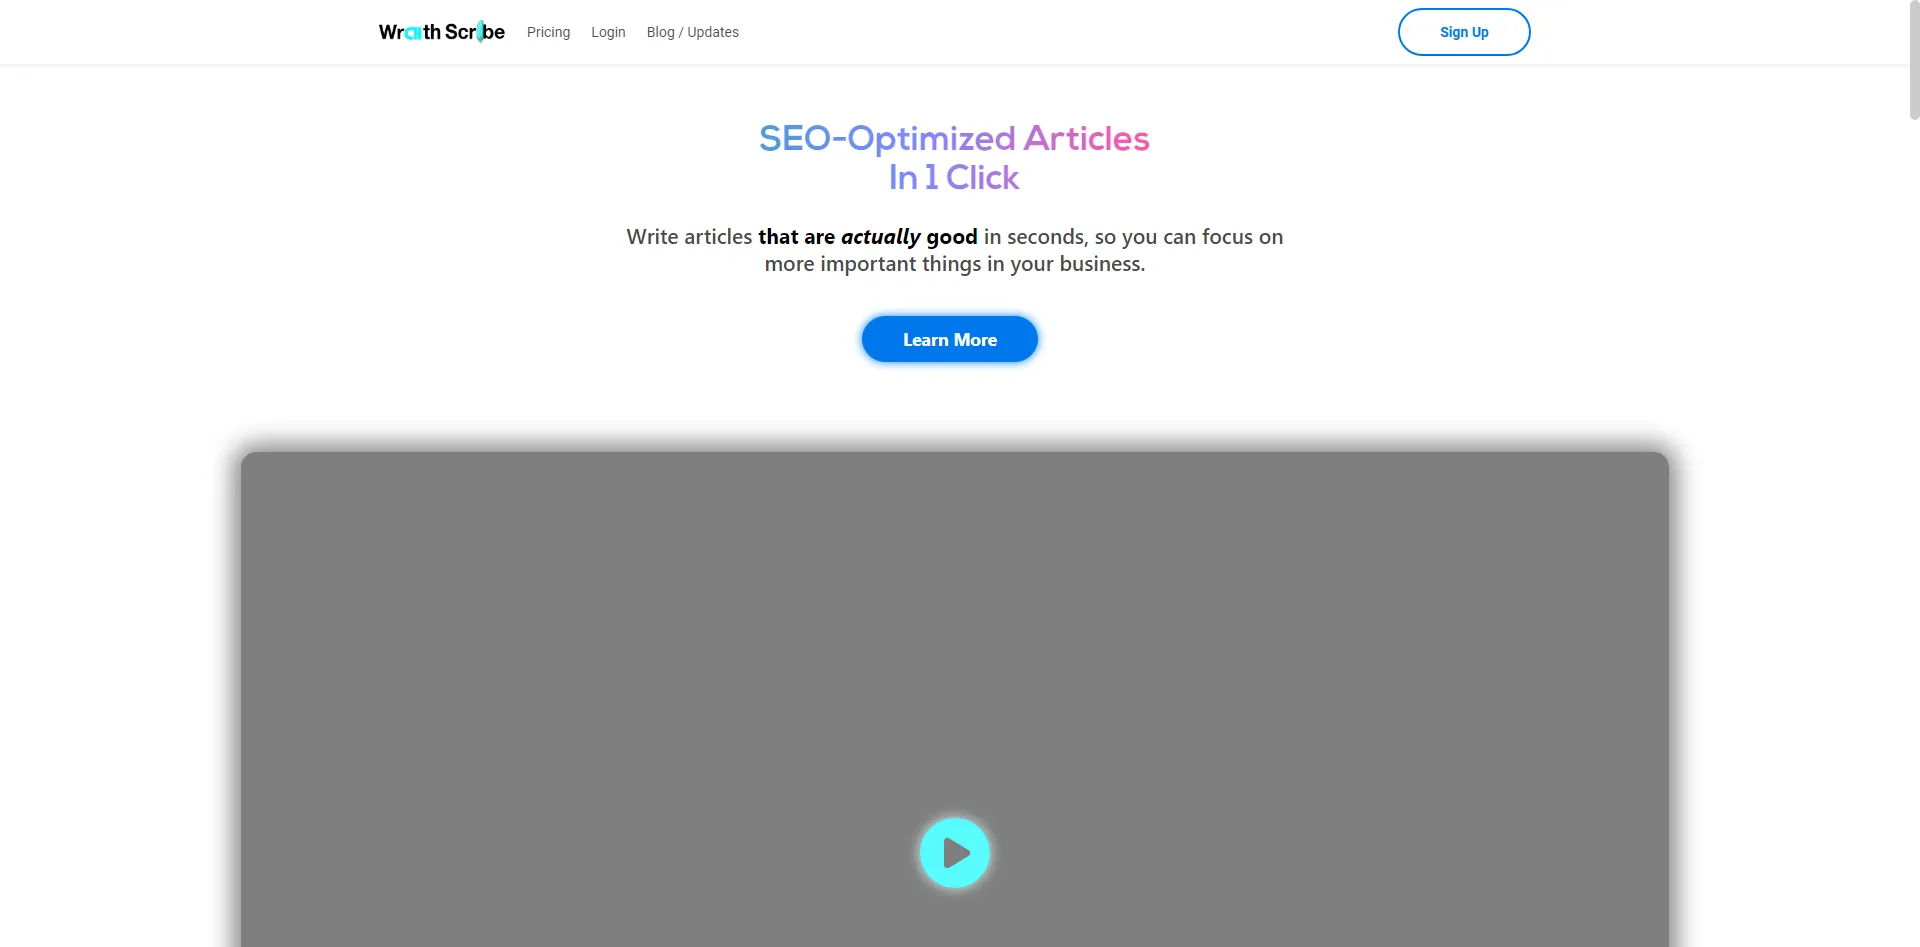Click the vertical scrollbar thumb

click(x=1914, y=60)
